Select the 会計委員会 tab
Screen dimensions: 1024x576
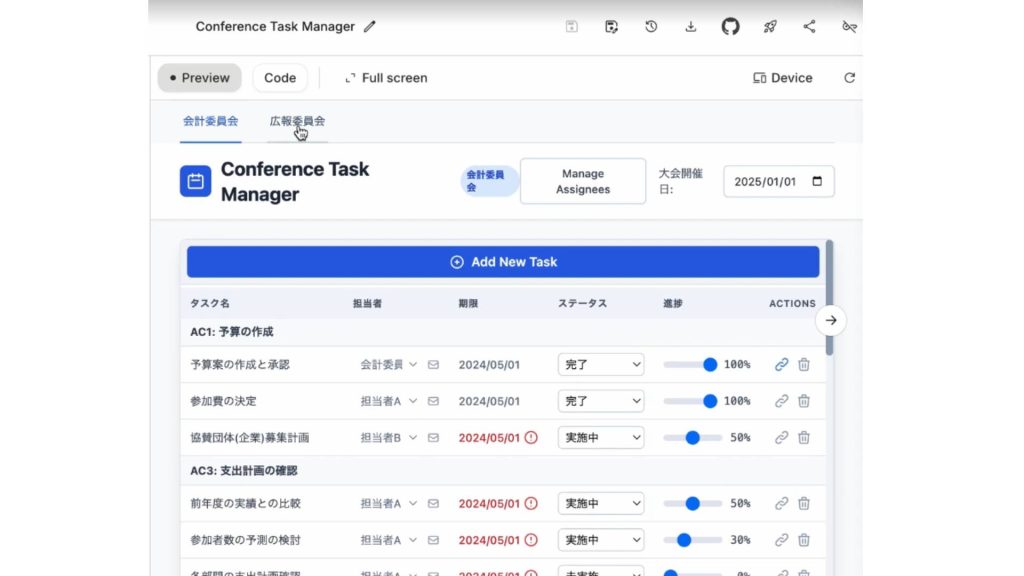[210, 121]
